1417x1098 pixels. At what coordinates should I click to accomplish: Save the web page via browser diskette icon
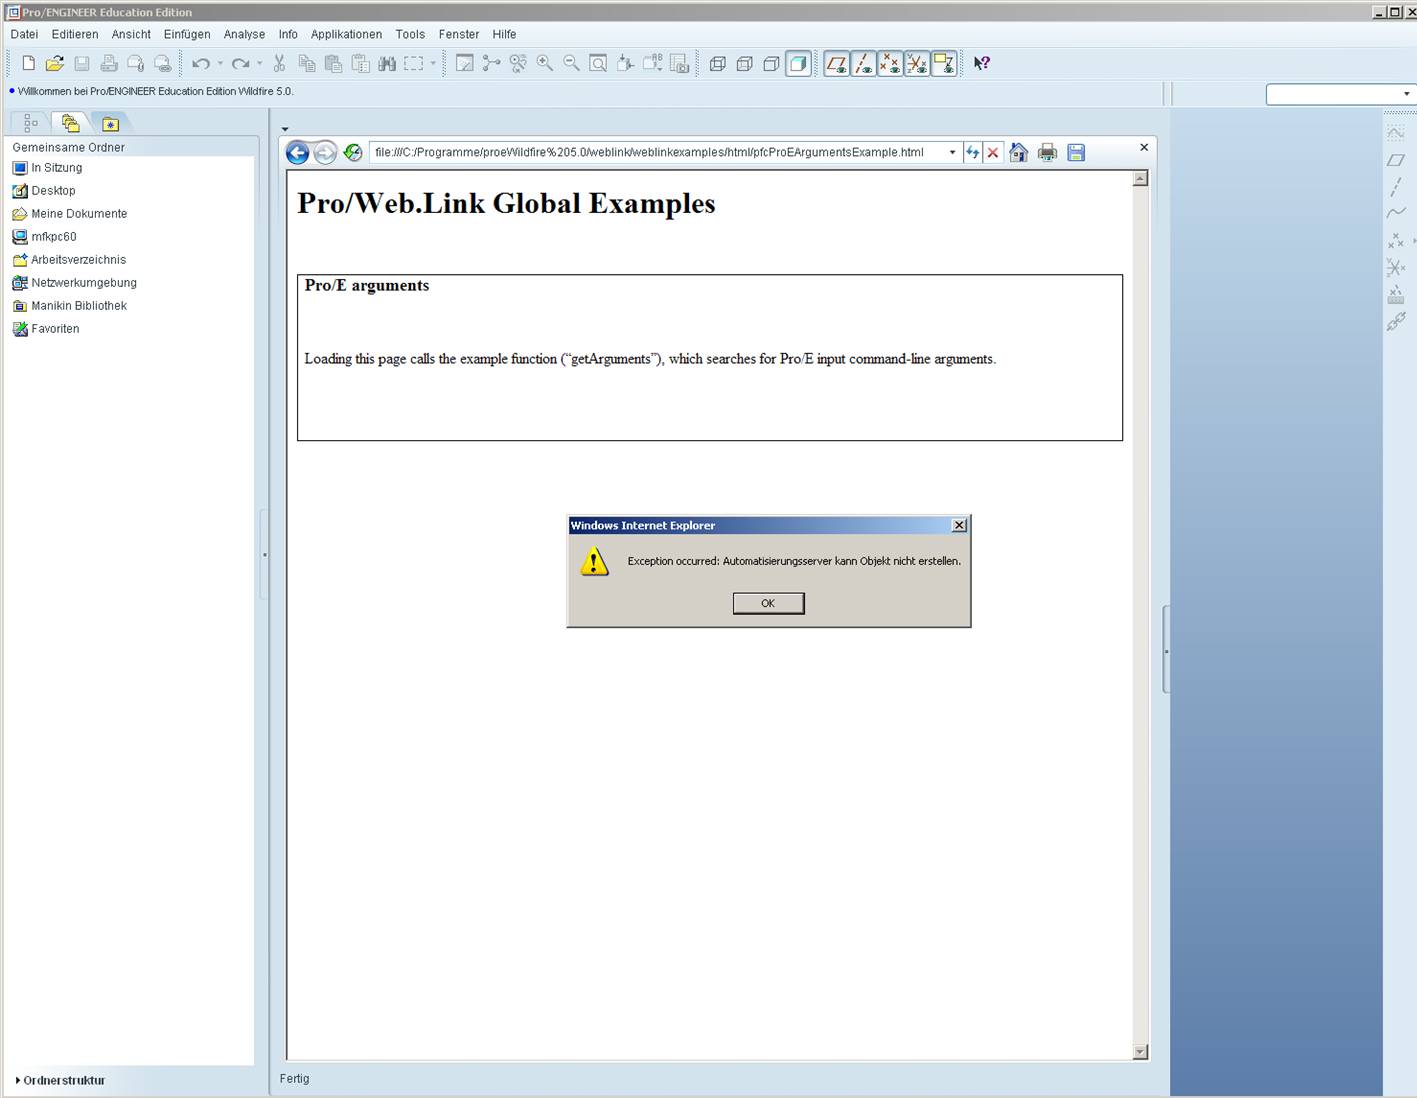click(1076, 152)
